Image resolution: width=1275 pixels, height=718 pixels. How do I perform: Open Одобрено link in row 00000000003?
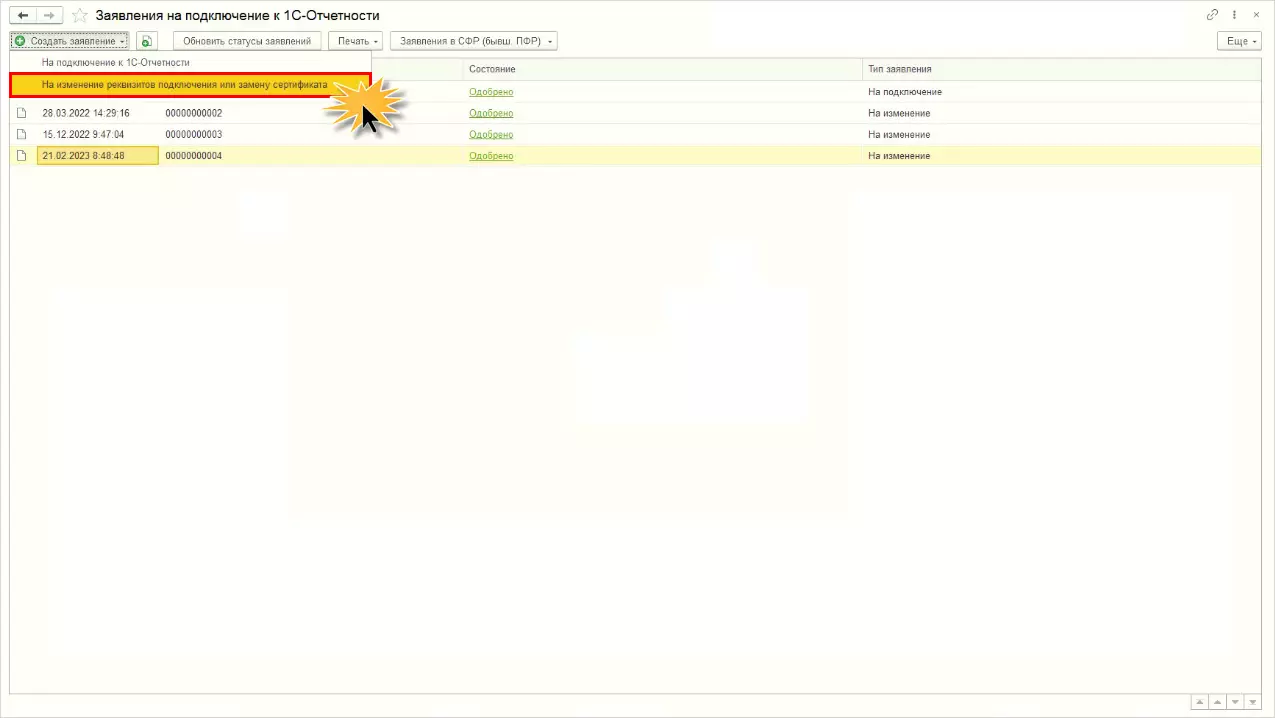[491, 134]
